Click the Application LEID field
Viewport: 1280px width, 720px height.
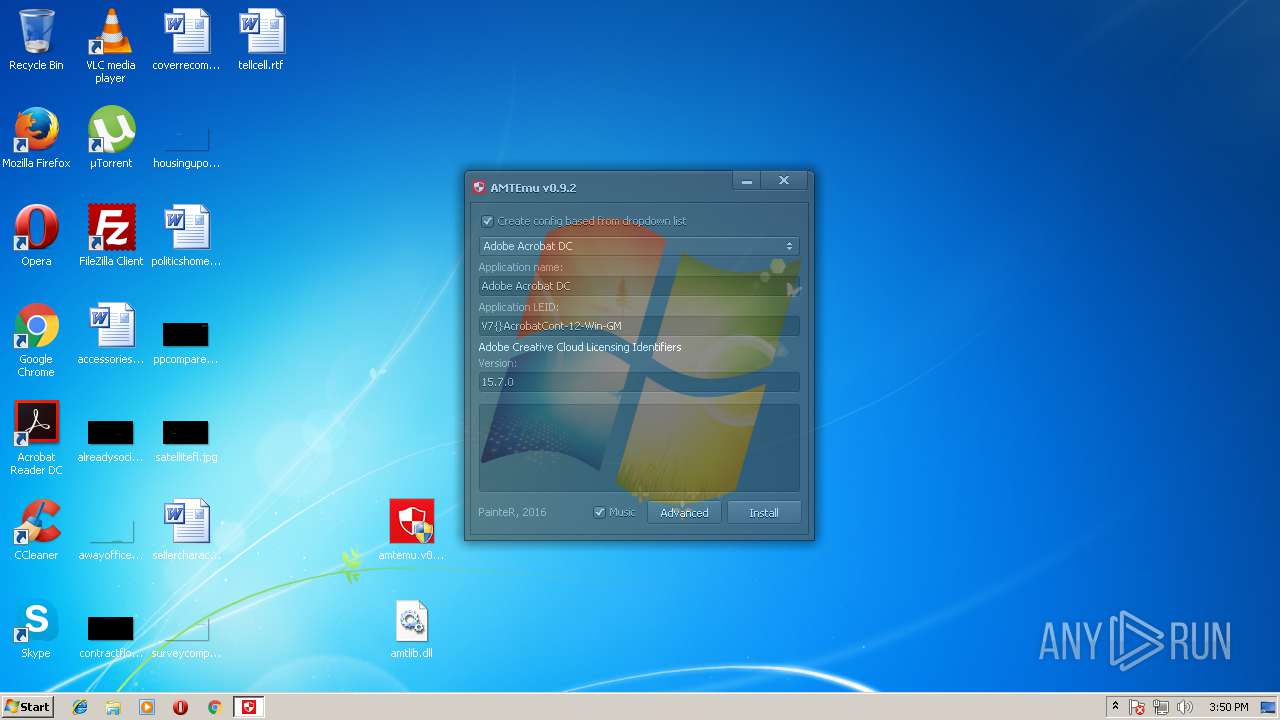point(638,326)
